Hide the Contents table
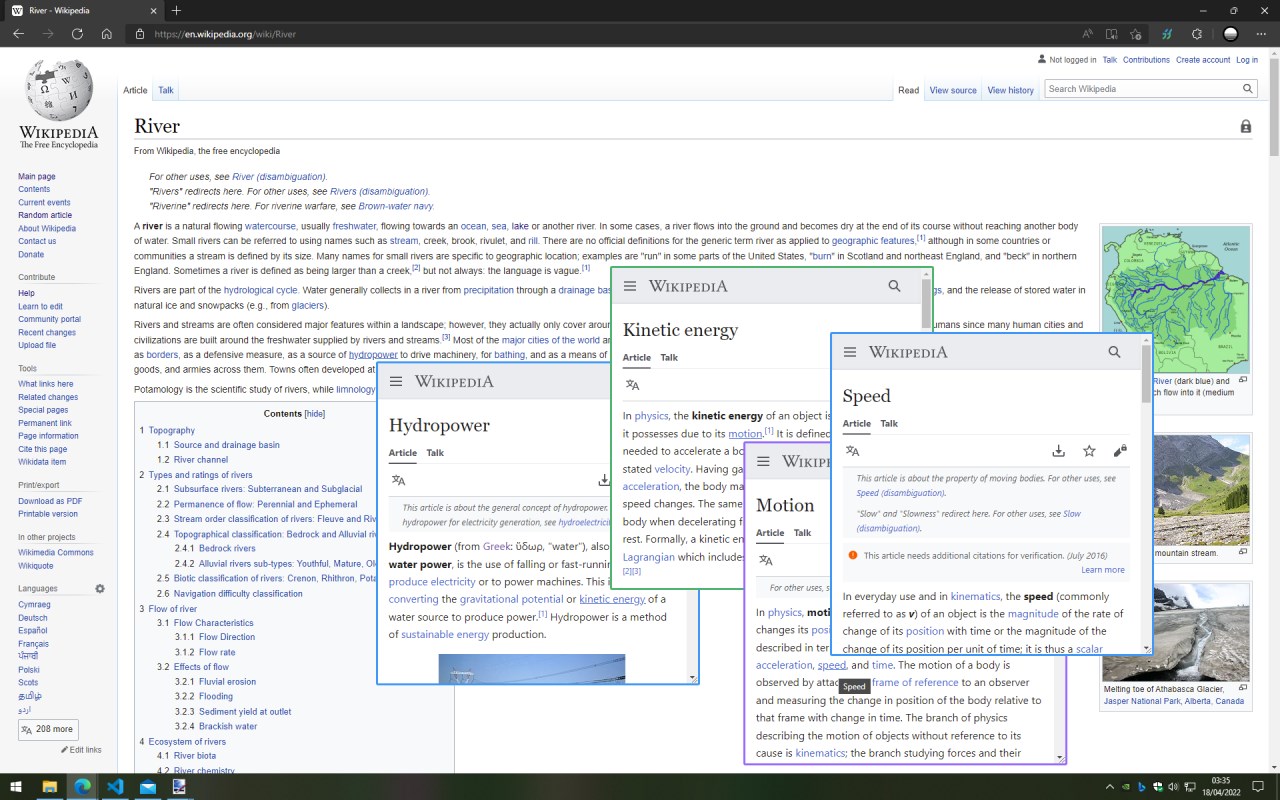This screenshot has width=1280, height=800. point(315,414)
